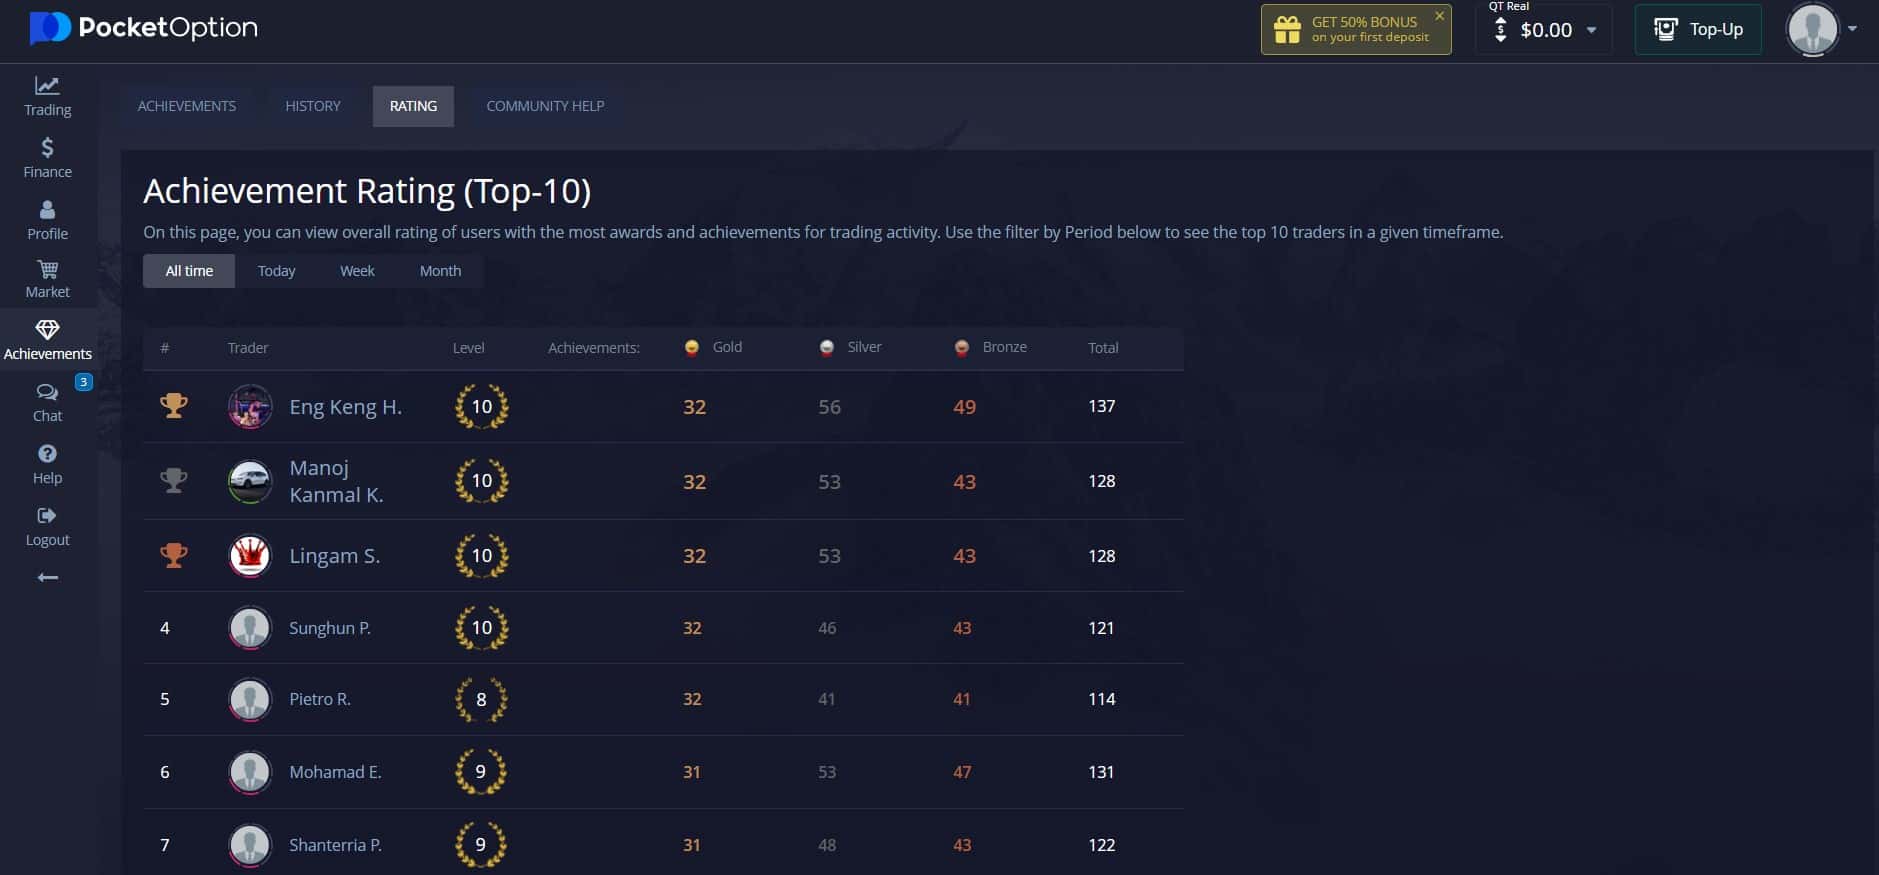Open the Trading section in sidebar
This screenshot has width=1879, height=875.
(47, 97)
